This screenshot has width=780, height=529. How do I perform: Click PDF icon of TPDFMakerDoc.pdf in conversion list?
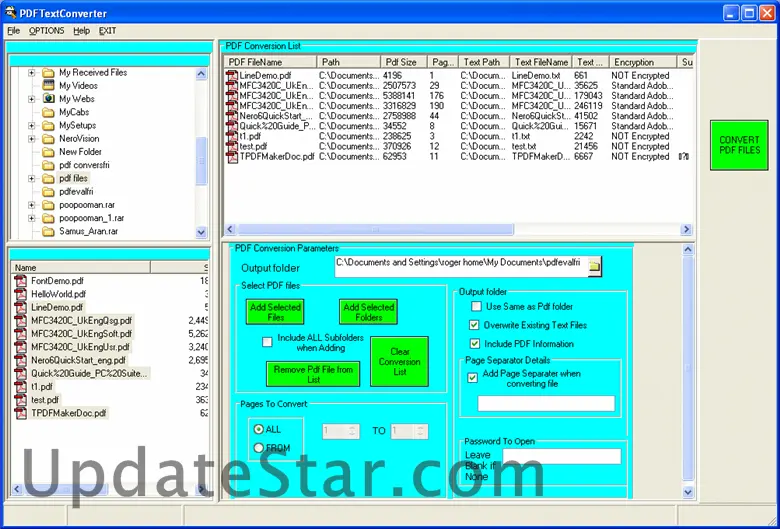[x=232, y=157]
